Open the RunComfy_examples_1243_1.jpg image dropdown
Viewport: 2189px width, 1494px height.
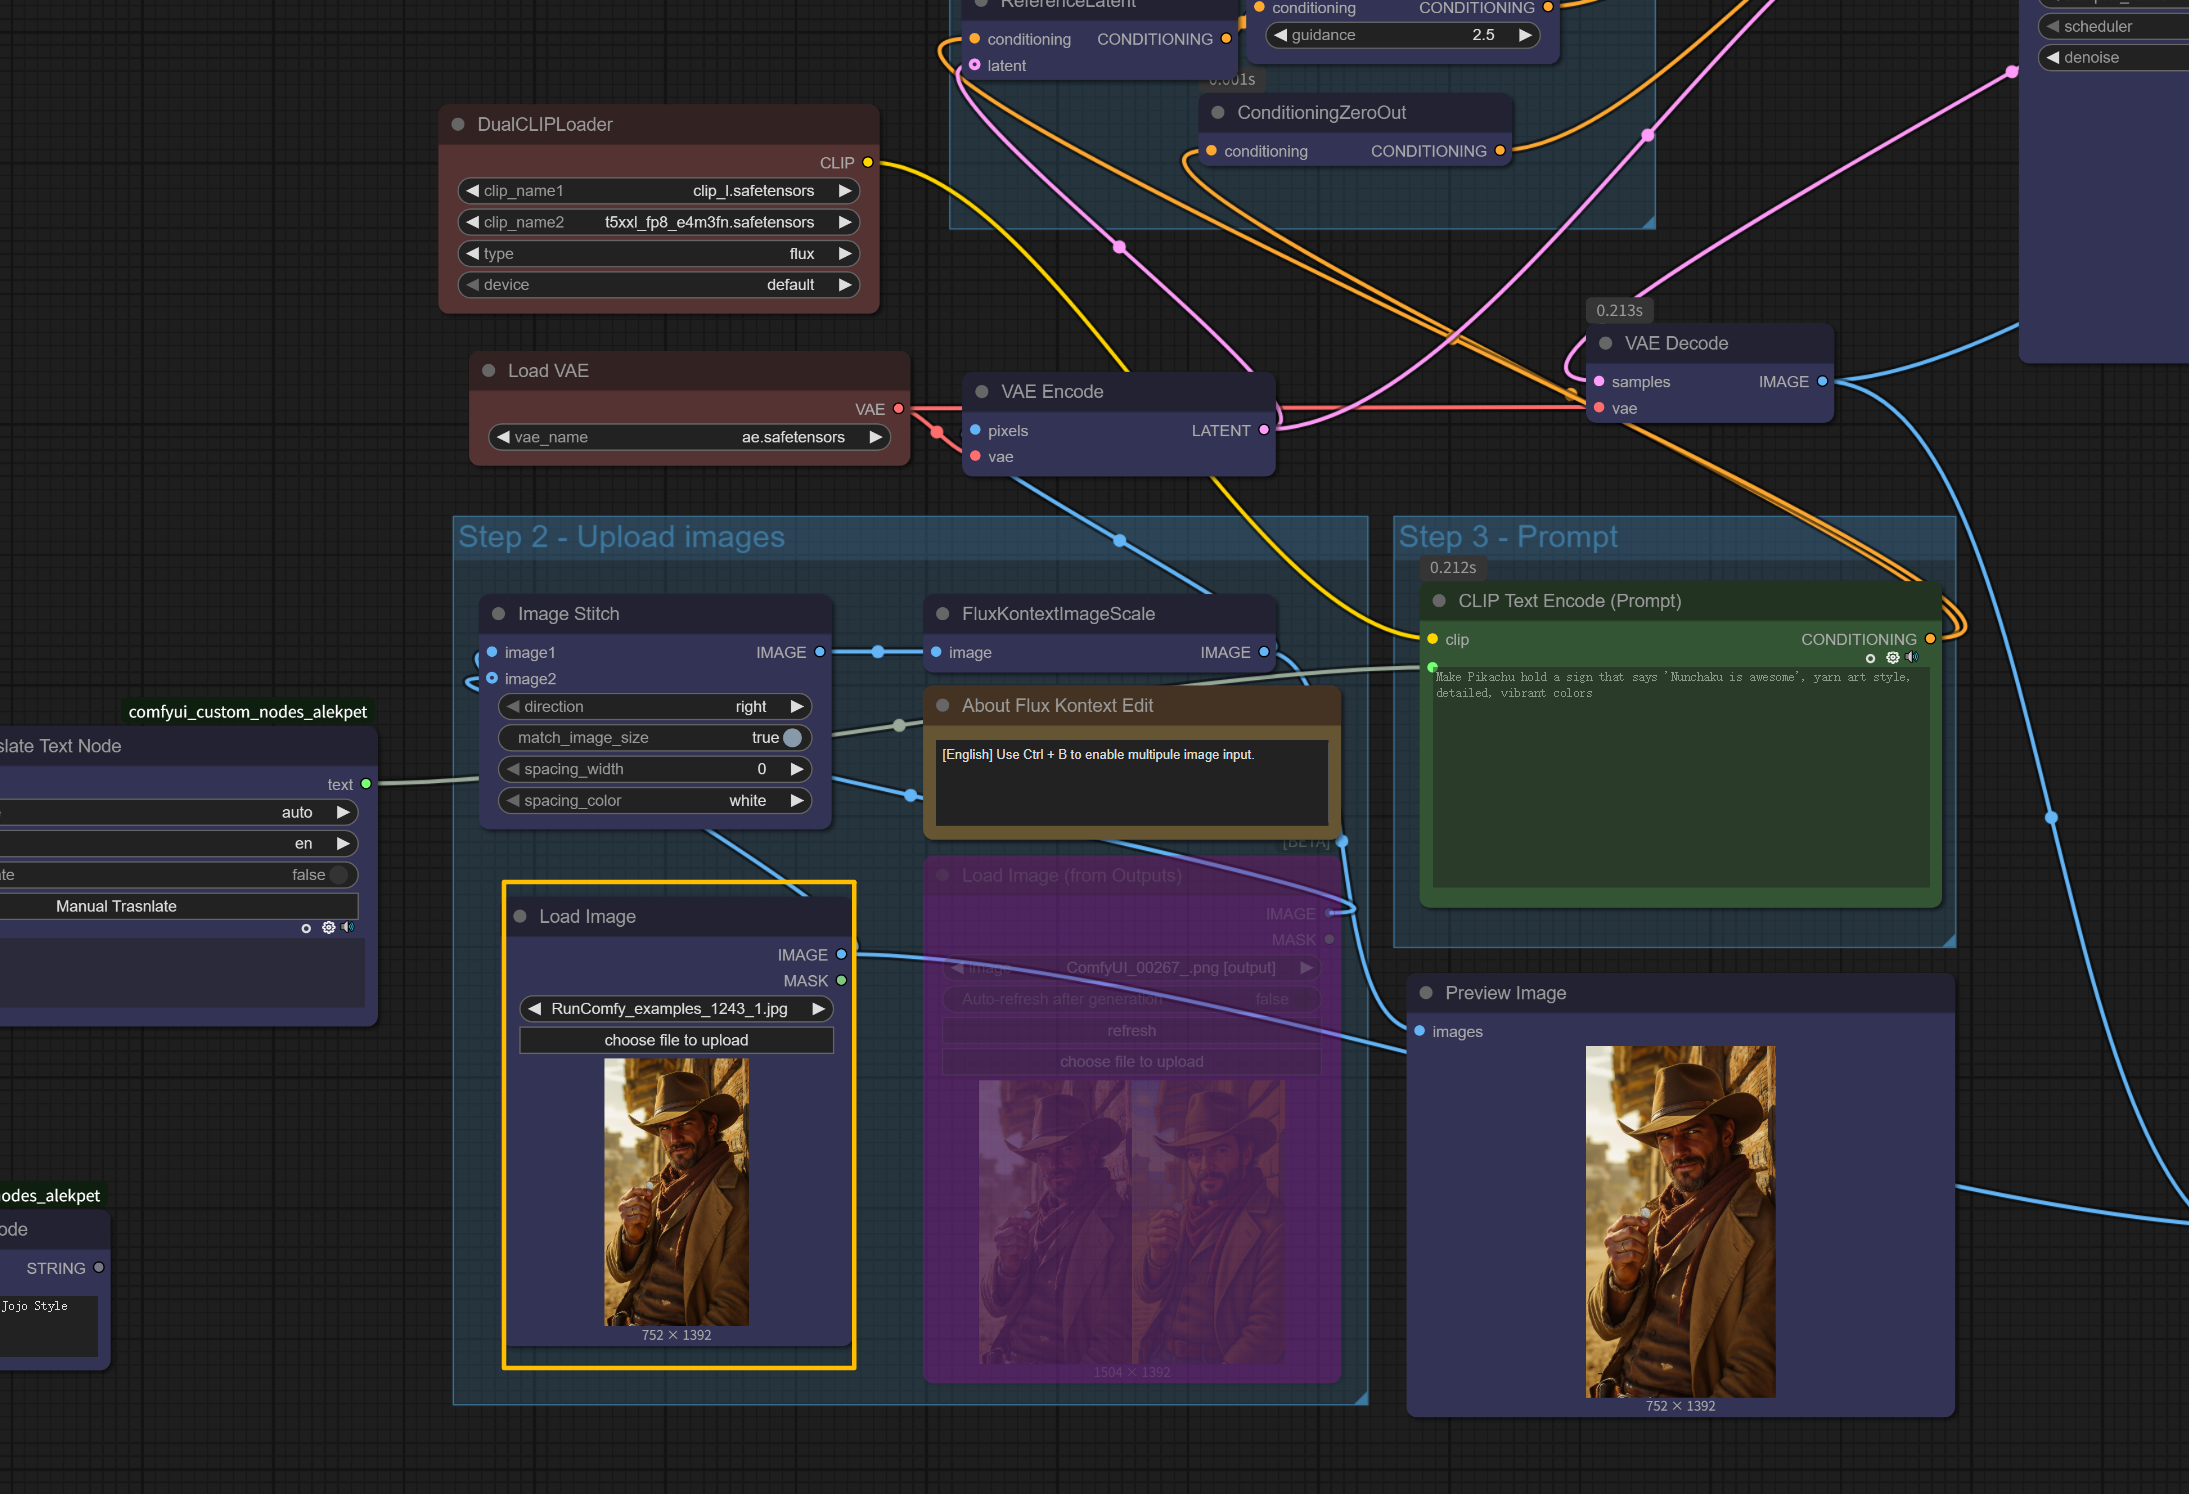(x=677, y=1009)
